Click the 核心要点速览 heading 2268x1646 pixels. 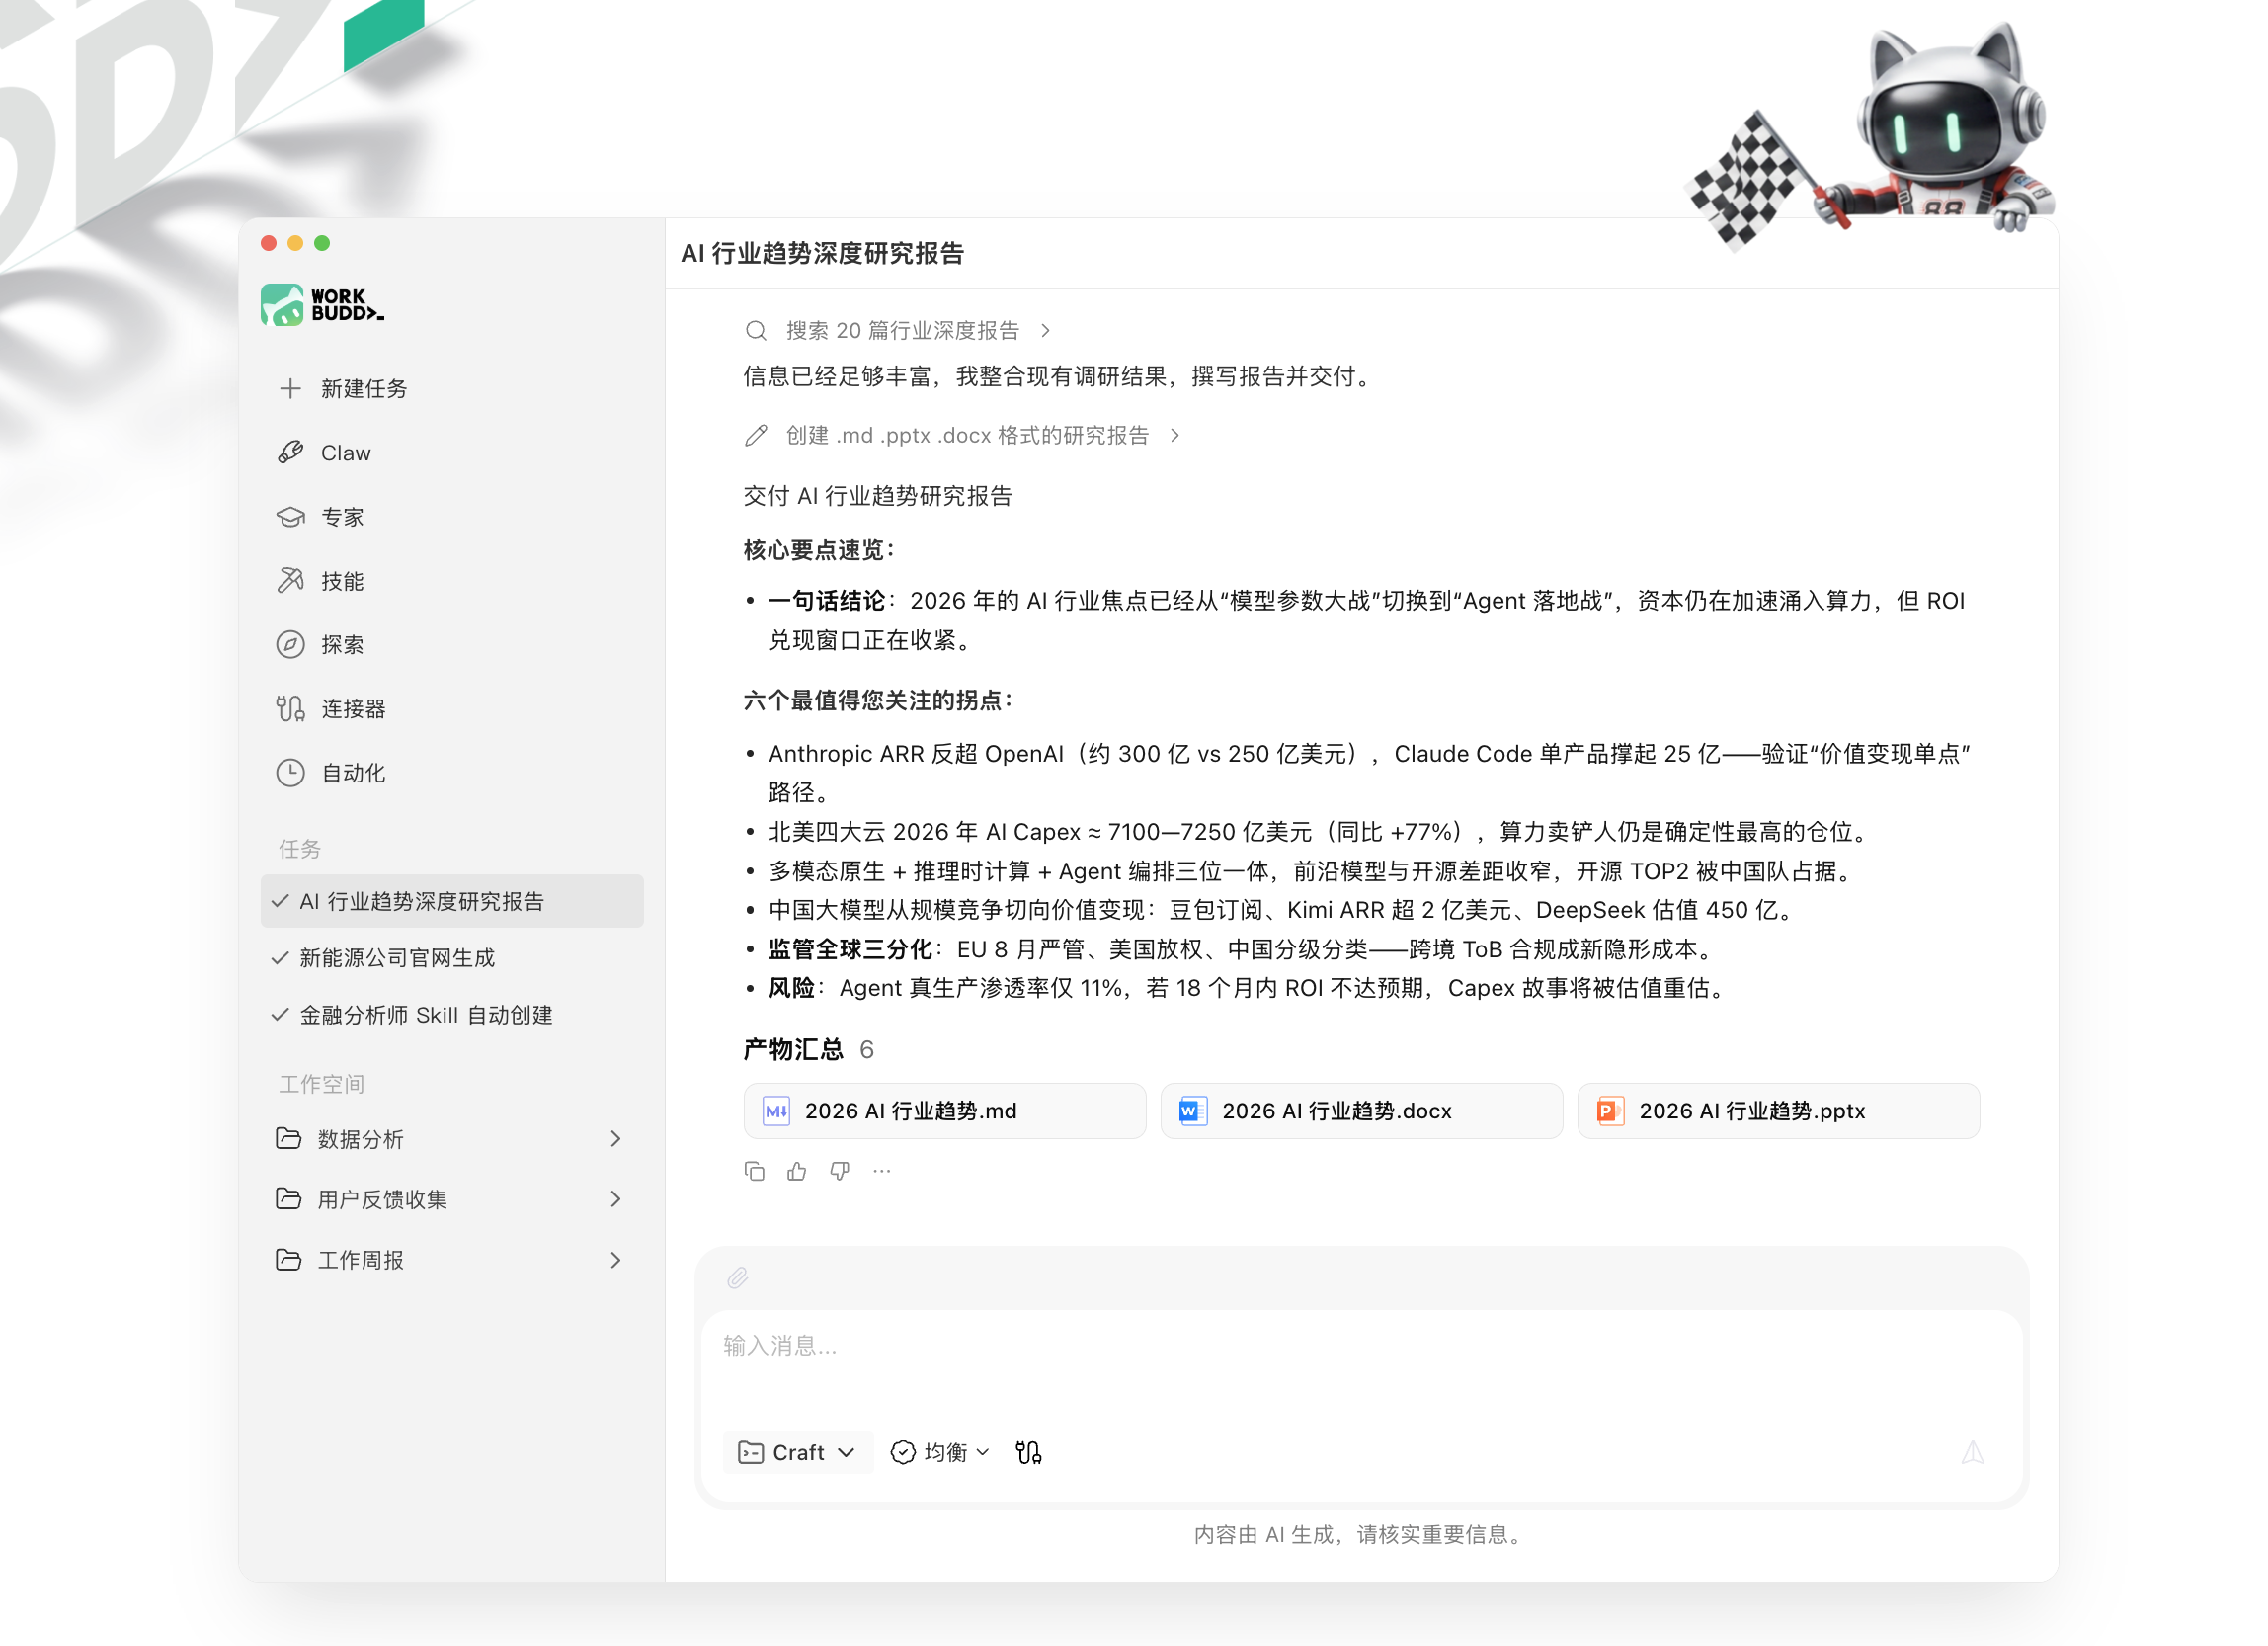click(x=820, y=550)
